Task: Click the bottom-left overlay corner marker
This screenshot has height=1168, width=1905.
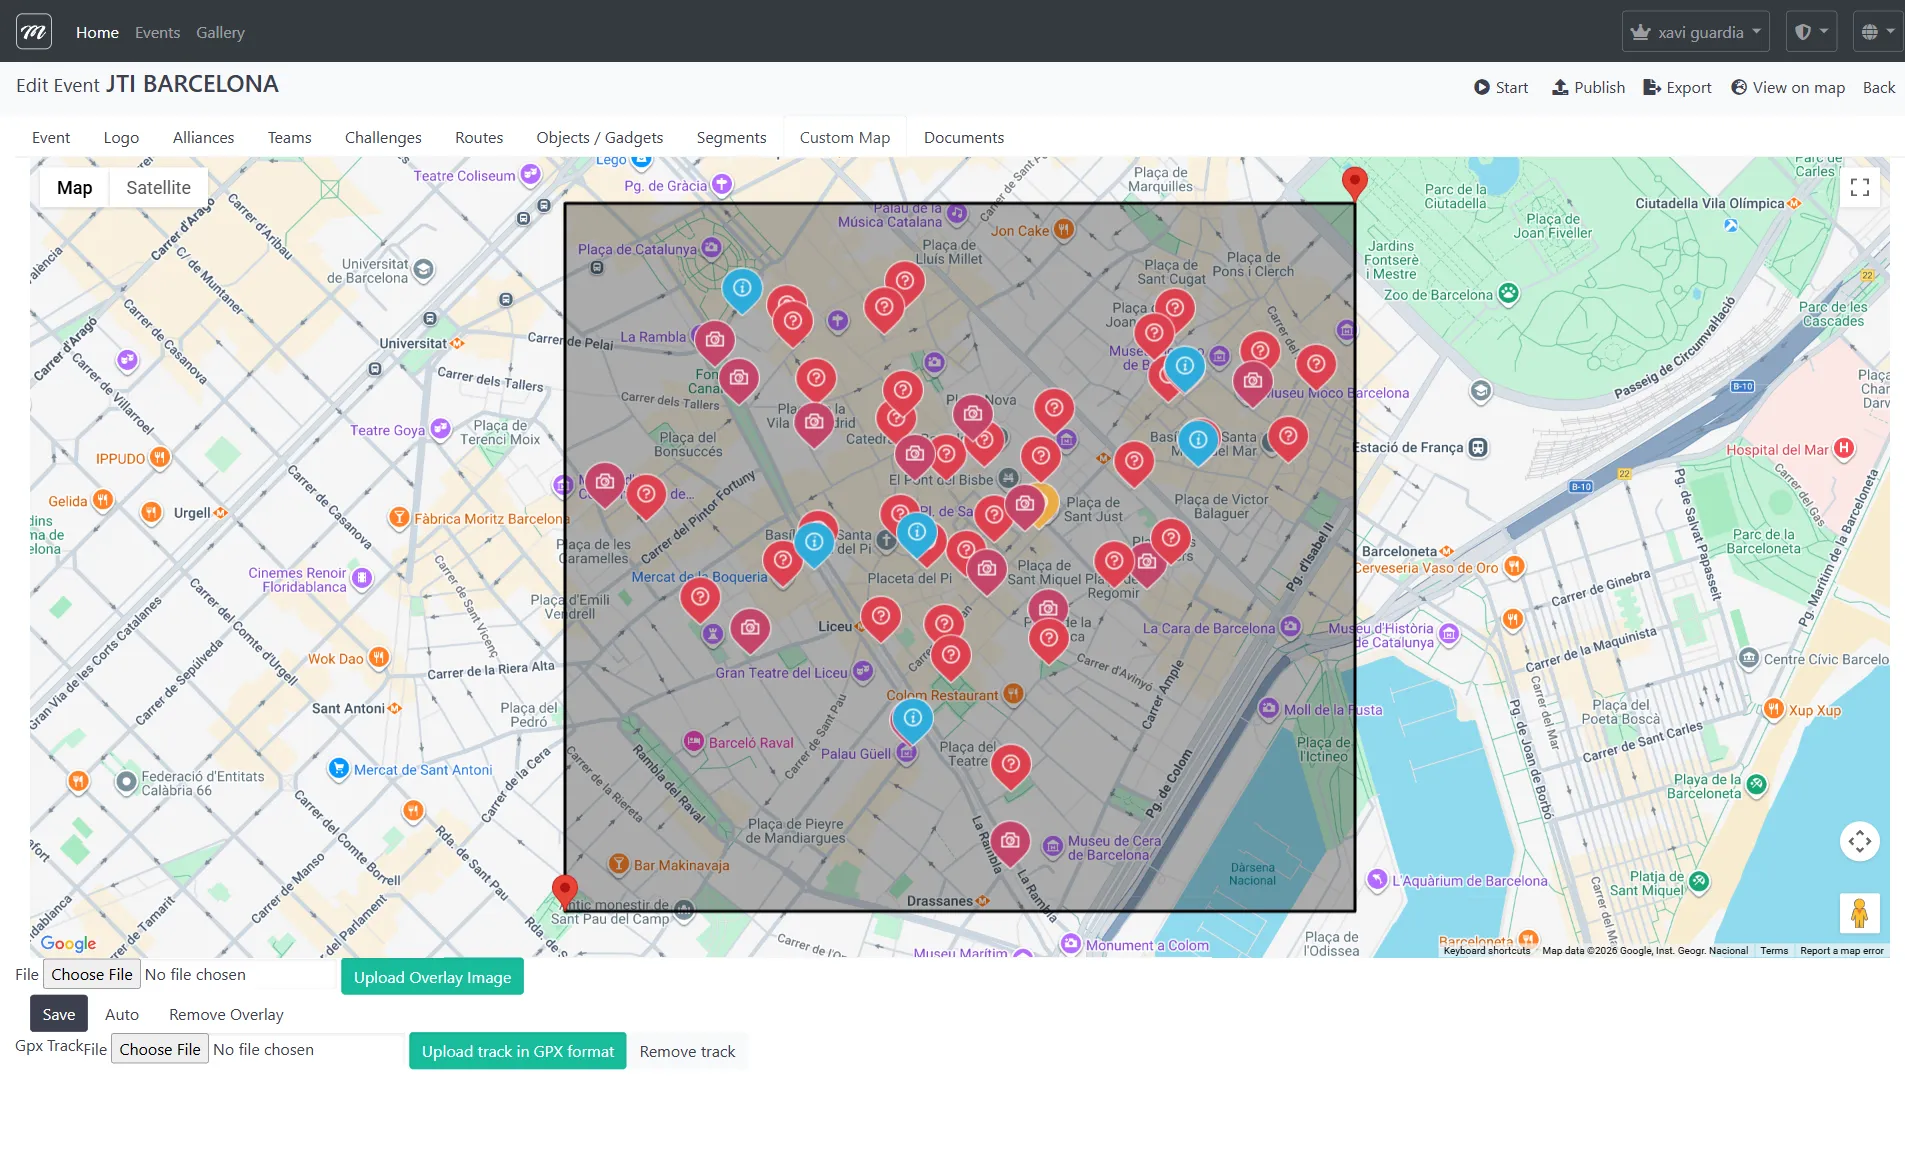Action: (x=565, y=889)
